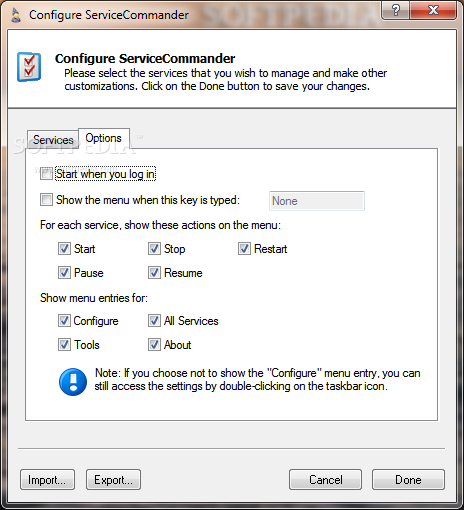Click the 'Please select the services' description text
This screenshot has width=464, height=510.
226,80
